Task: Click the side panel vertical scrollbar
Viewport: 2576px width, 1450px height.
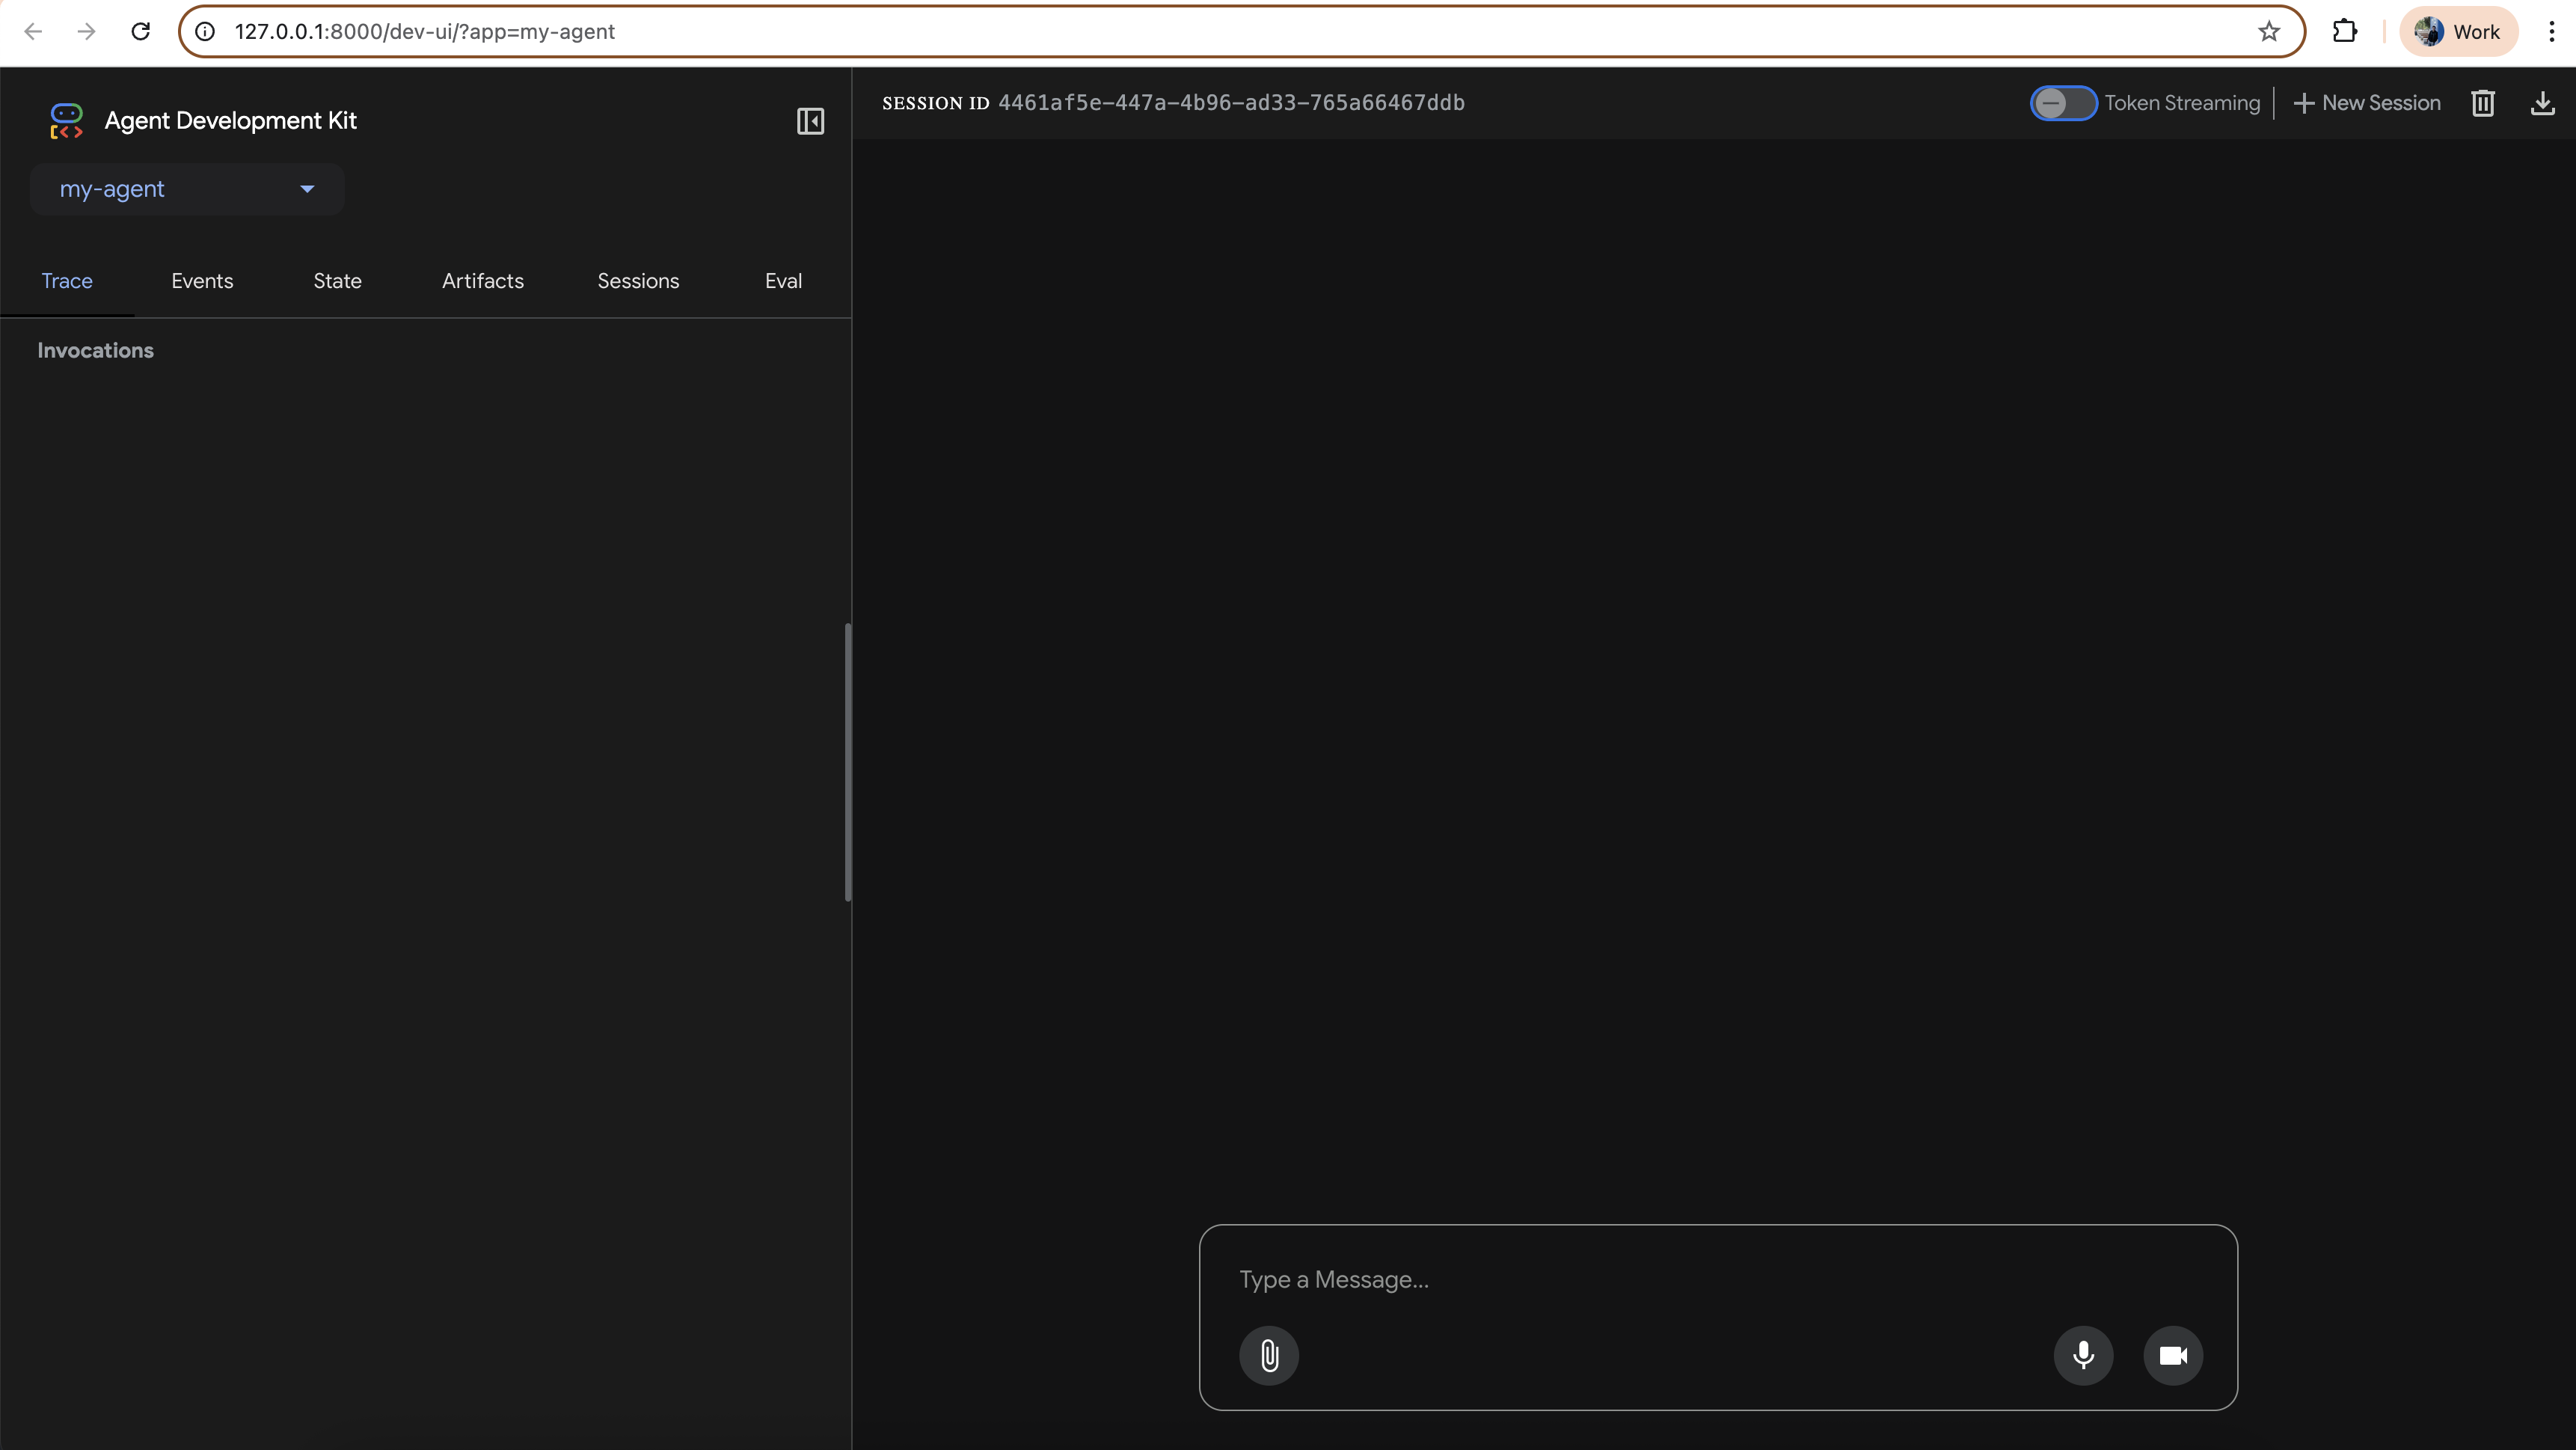Action: tap(848, 762)
